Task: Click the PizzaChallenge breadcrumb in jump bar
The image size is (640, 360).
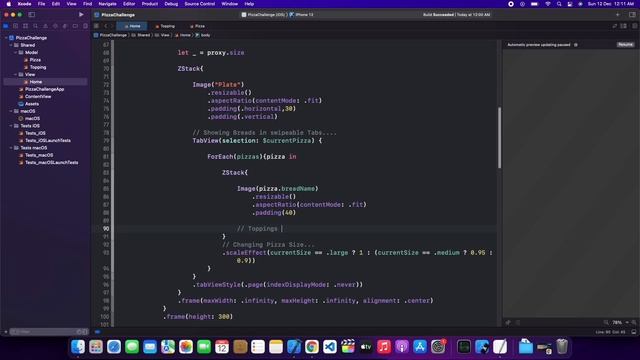Action: pos(110,35)
